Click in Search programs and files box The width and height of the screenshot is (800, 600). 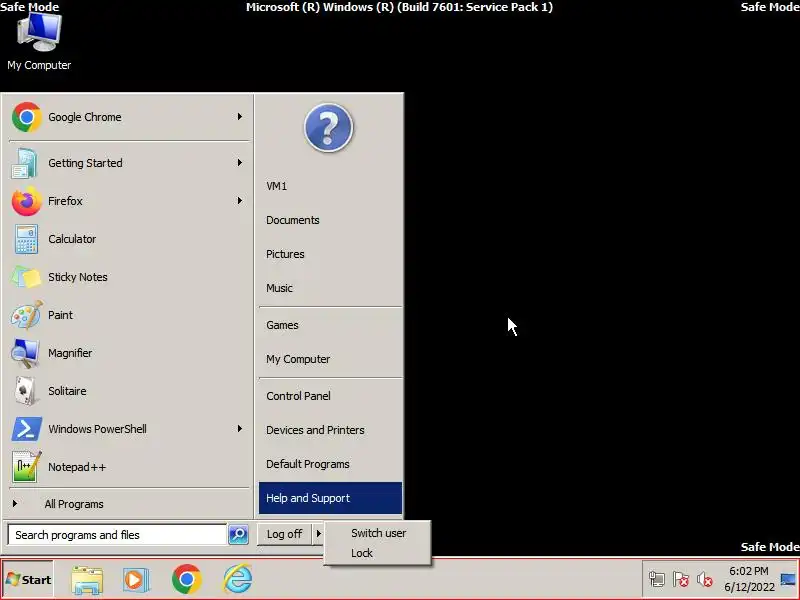coord(117,535)
